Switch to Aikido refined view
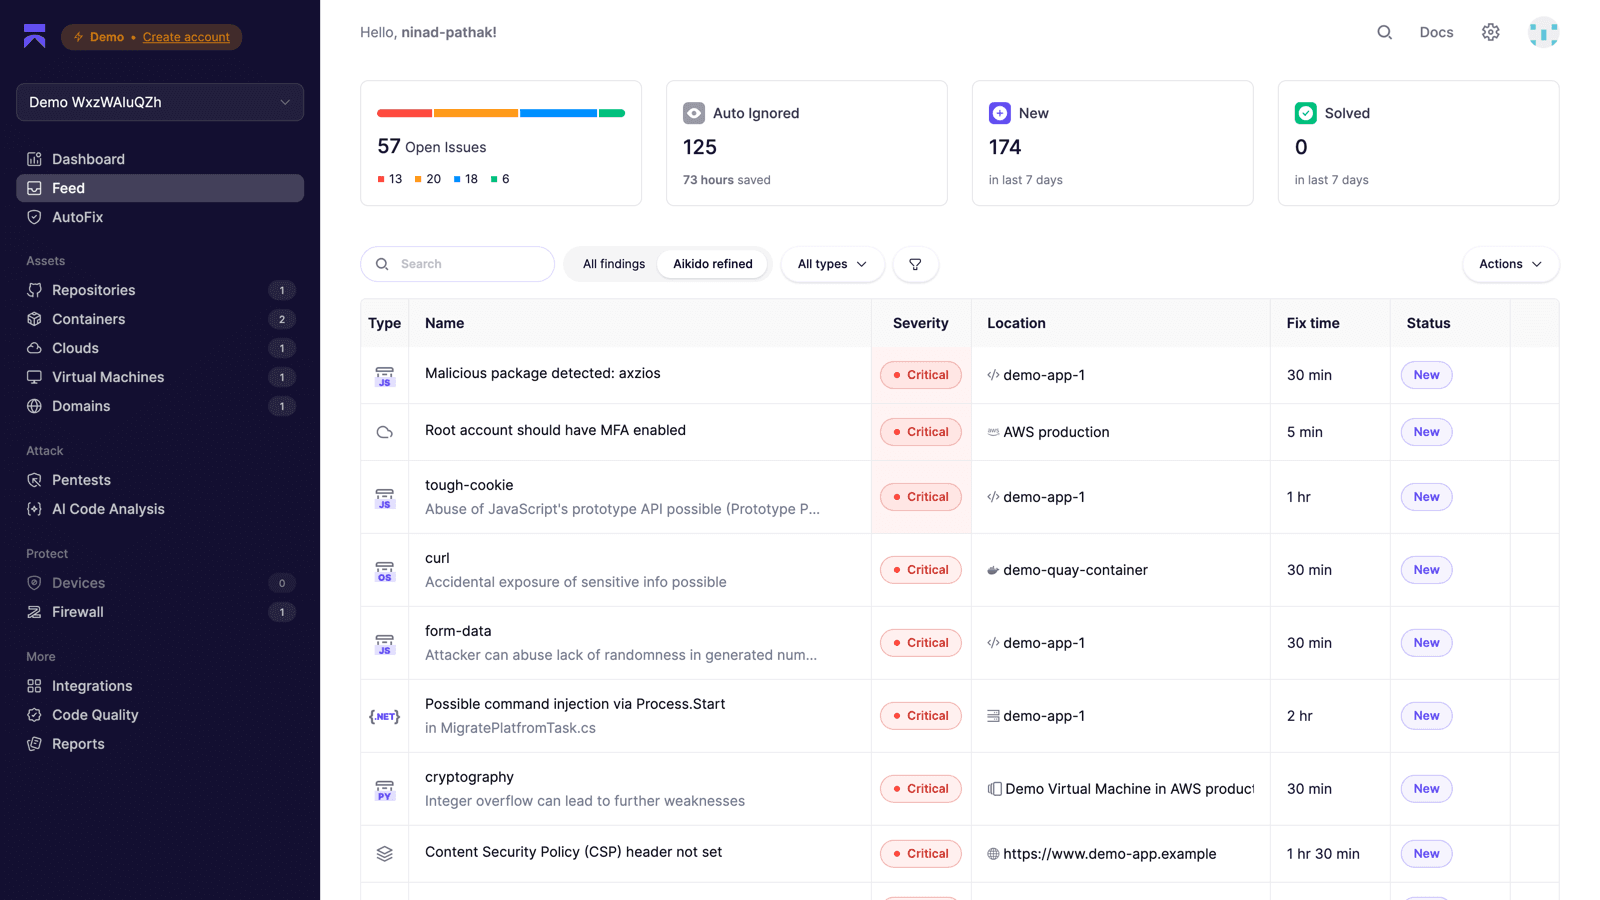Viewport: 1600px width, 900px height. [713, 264]
